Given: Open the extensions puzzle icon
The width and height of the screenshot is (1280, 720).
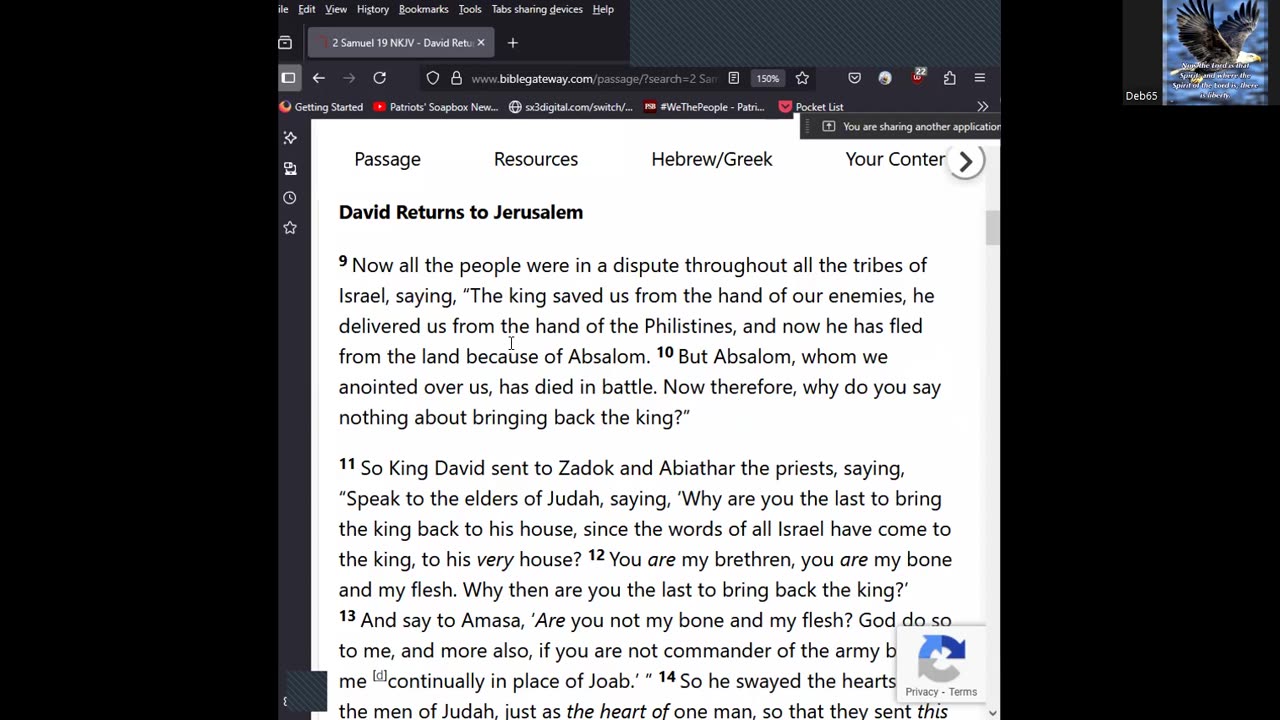Looking at the screenshot, I should point(949,78).
